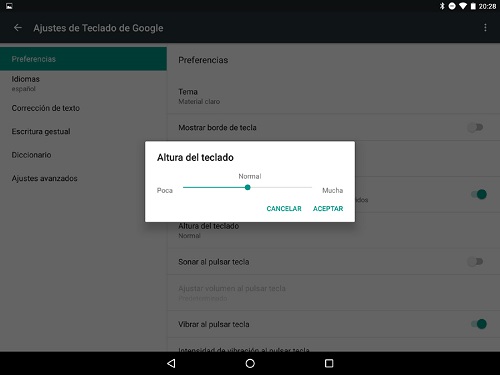
Task: Toggle the enabled switch behind the dialog
Action: tap(479, 194)
